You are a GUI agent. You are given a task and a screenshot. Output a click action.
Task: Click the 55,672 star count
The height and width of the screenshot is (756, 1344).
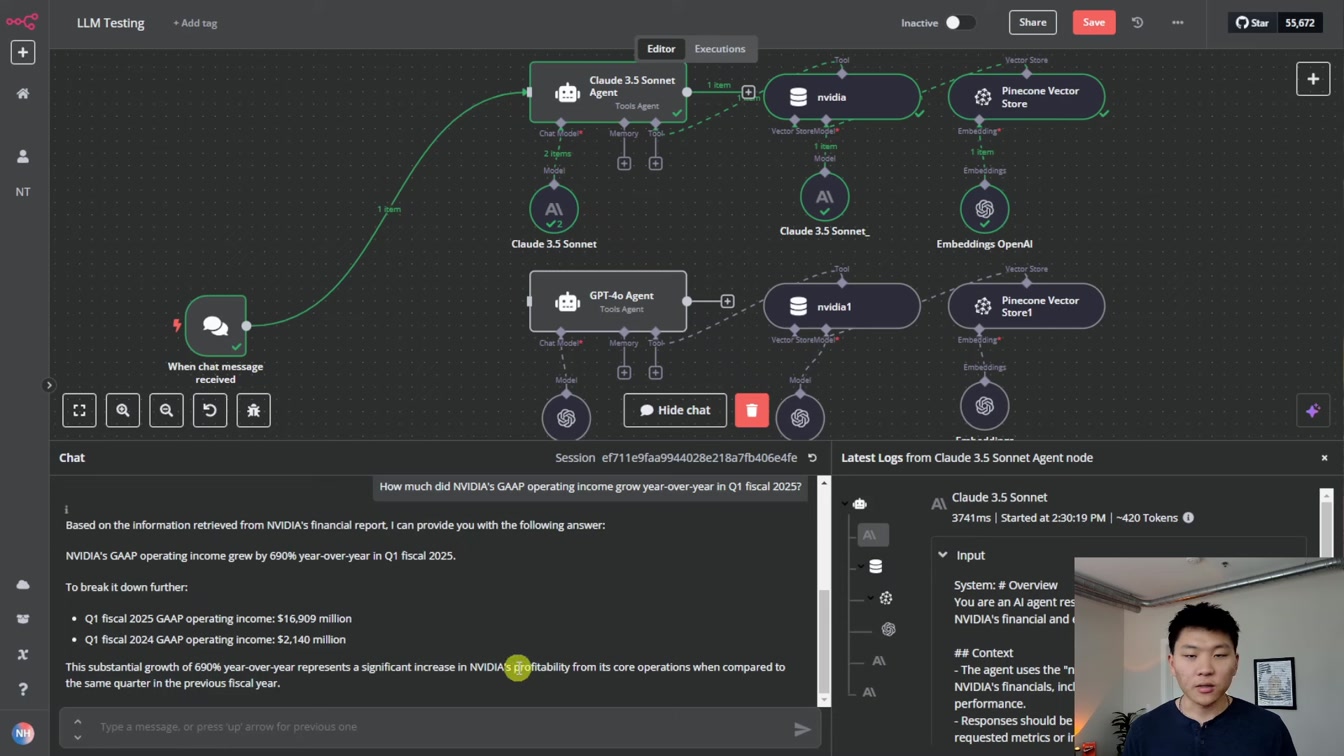point(1300,22)
